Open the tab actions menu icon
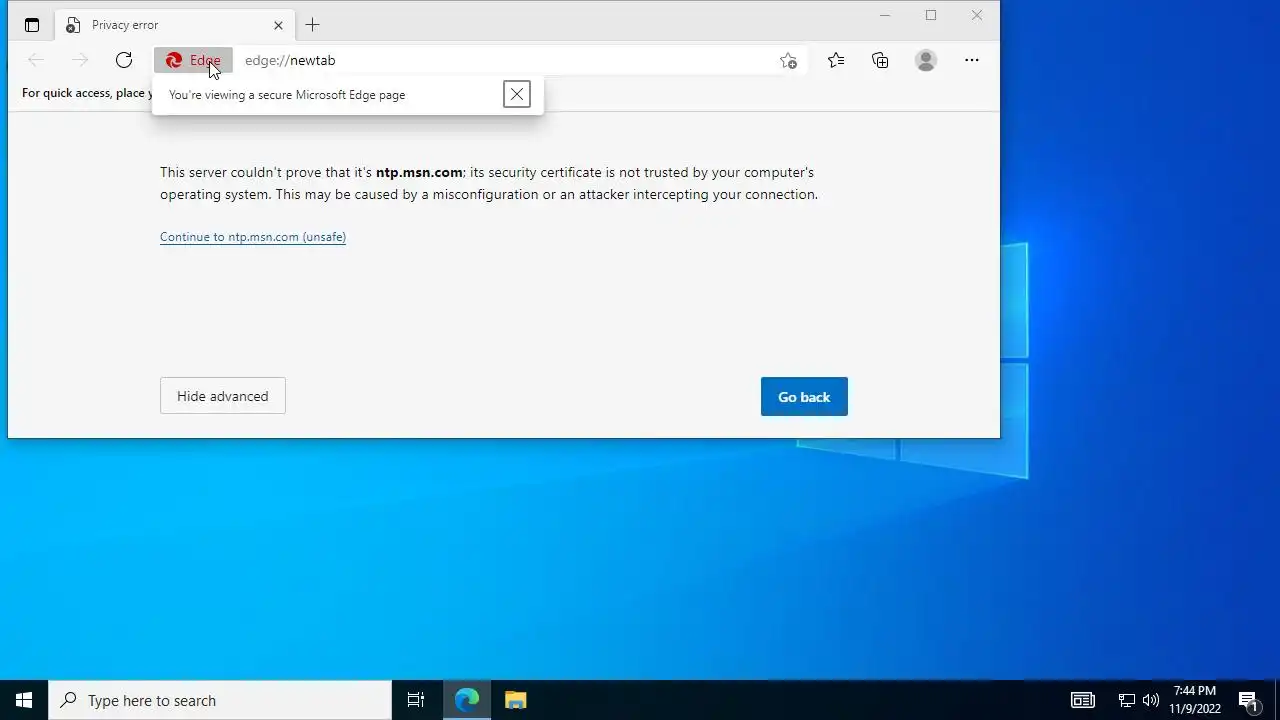 coord(32,25)
